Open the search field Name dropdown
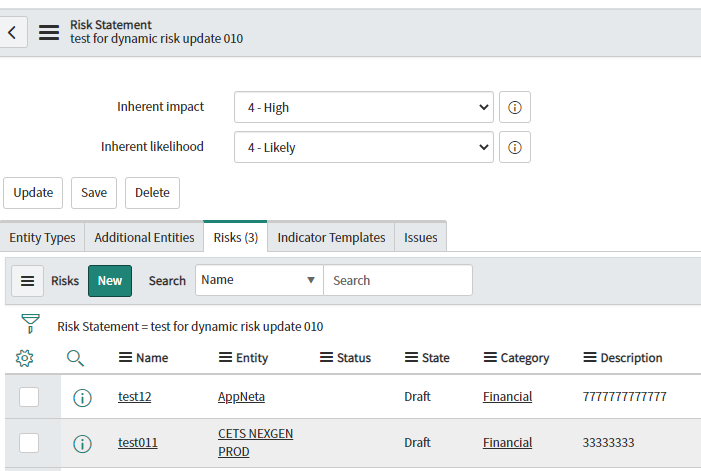Image resolution: width=701 pixels, height=471 pixels. pyautogui.click(x=259, y=280)
